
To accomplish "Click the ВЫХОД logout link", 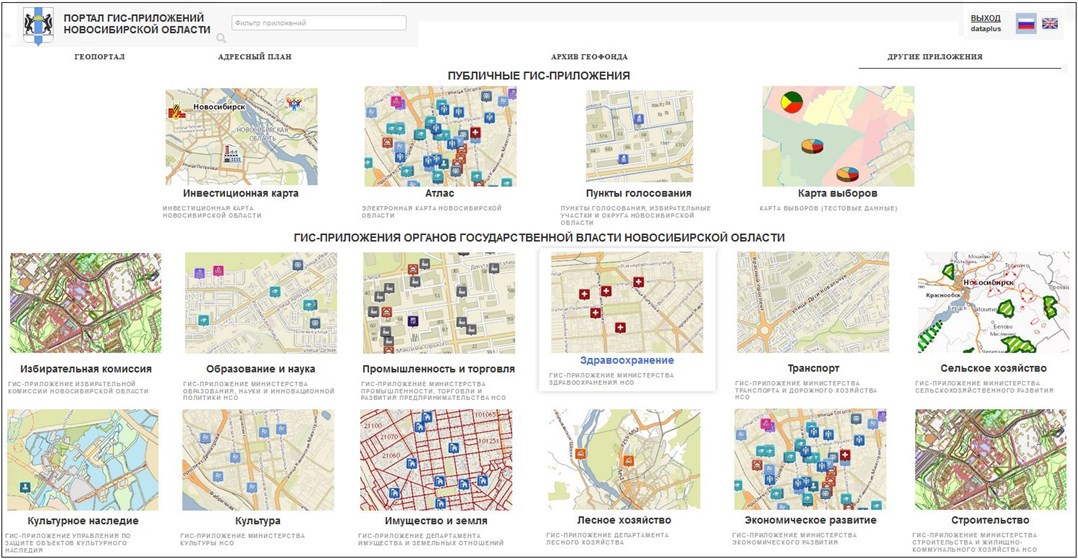I will [985, 18].
